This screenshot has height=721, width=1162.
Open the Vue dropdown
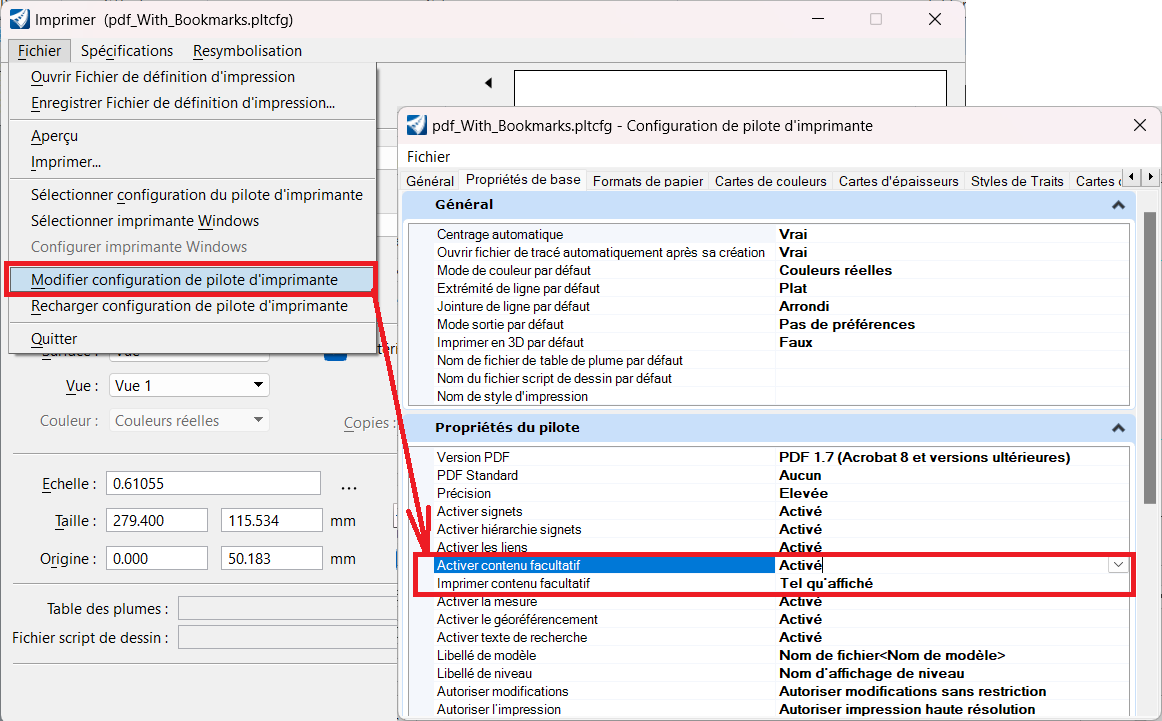click(190, 385)
